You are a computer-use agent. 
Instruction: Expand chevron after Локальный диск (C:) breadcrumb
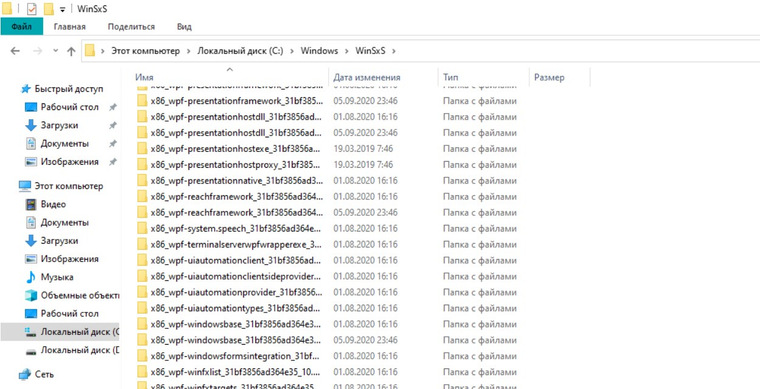click(x=292, y=51)
